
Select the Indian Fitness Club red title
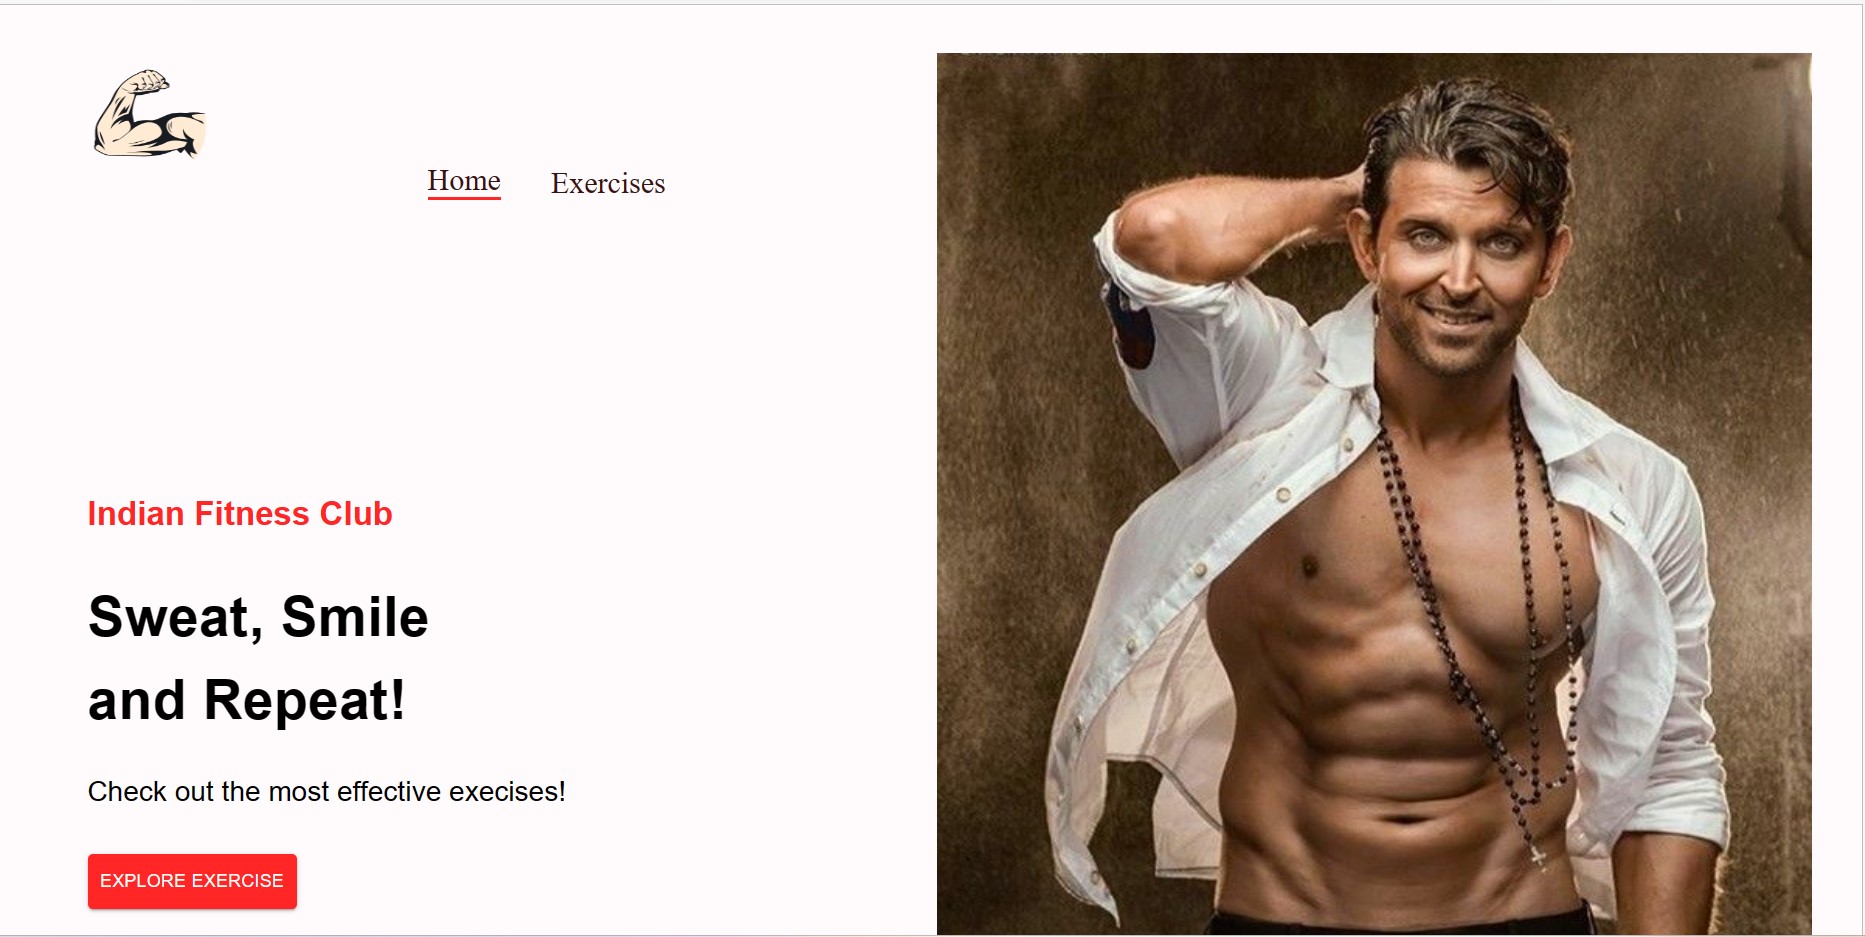click(240, 513)
